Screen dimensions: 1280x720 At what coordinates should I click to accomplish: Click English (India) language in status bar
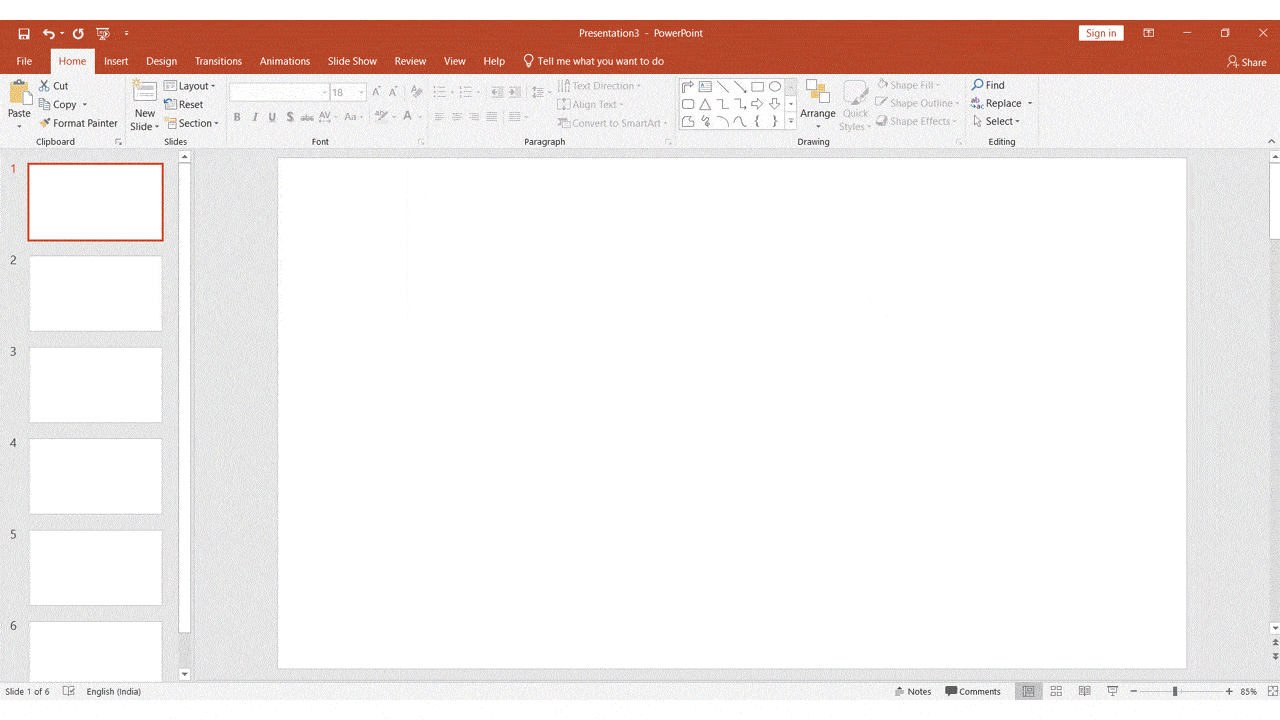pyautogui.click(x=114, y=691)
